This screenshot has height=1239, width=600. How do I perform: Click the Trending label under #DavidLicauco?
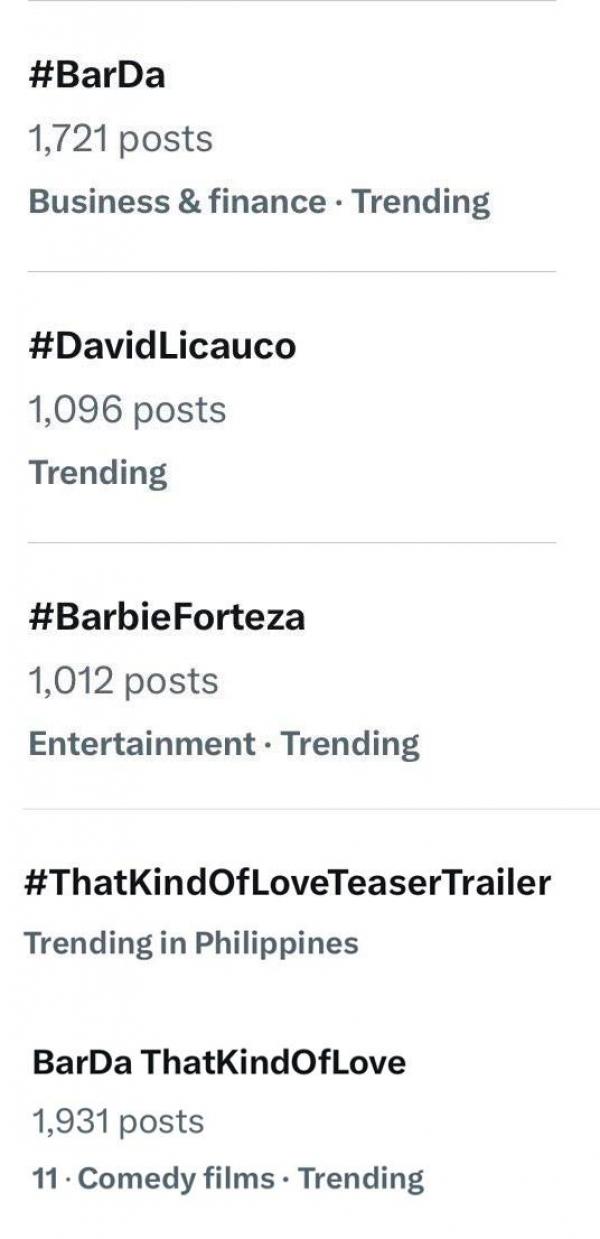tap(98, 472)
